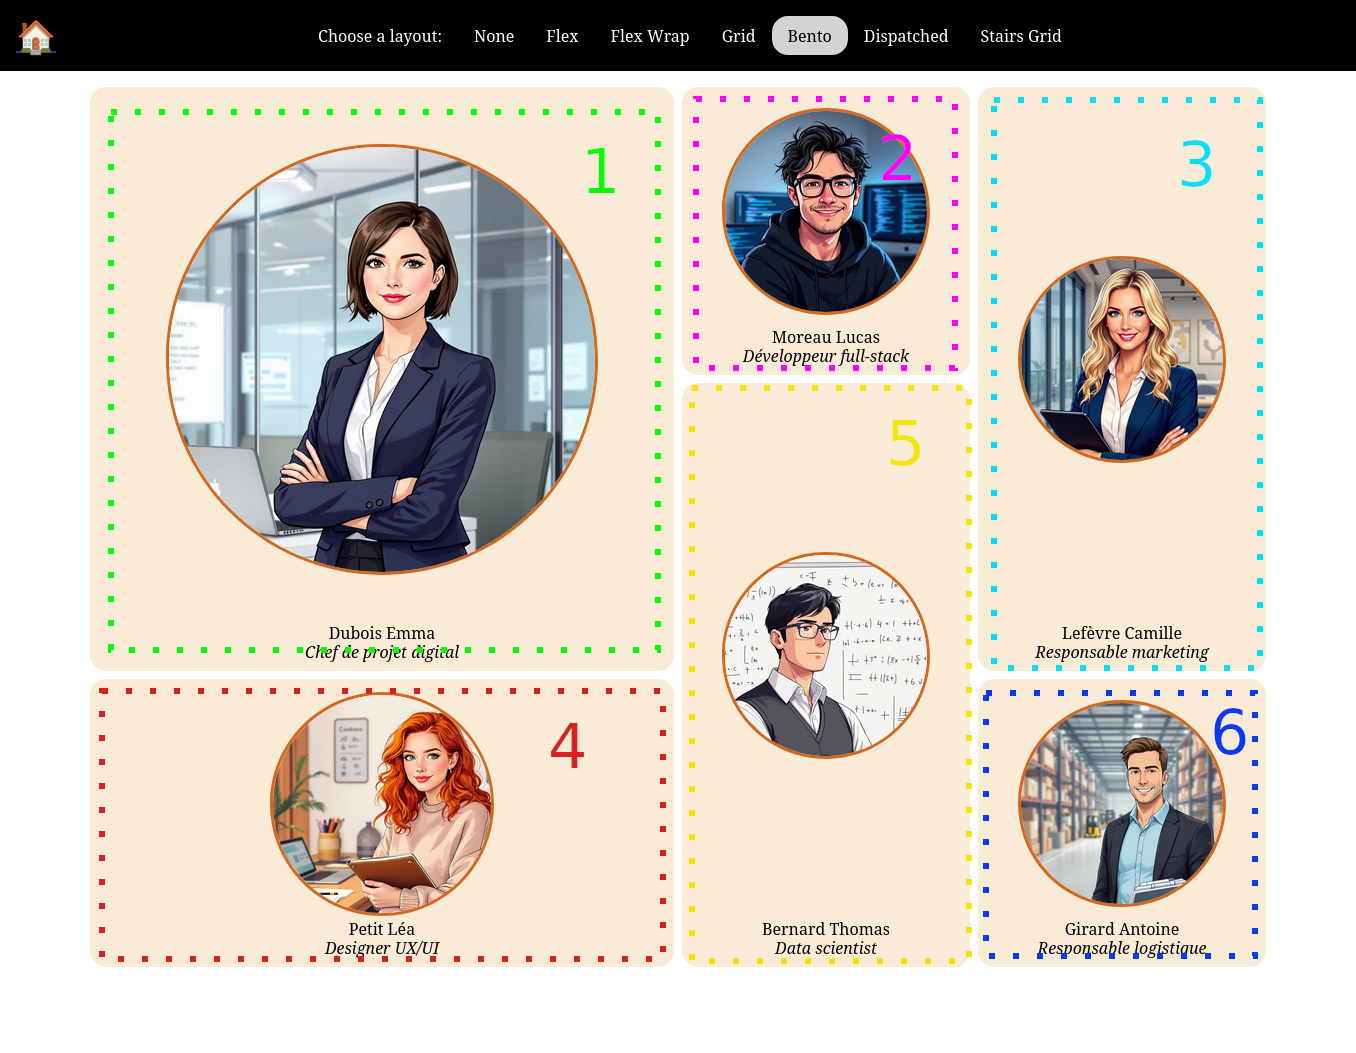The image size is (1356, 1053).
Task: Click the home house icon
Action: point(36,37)
